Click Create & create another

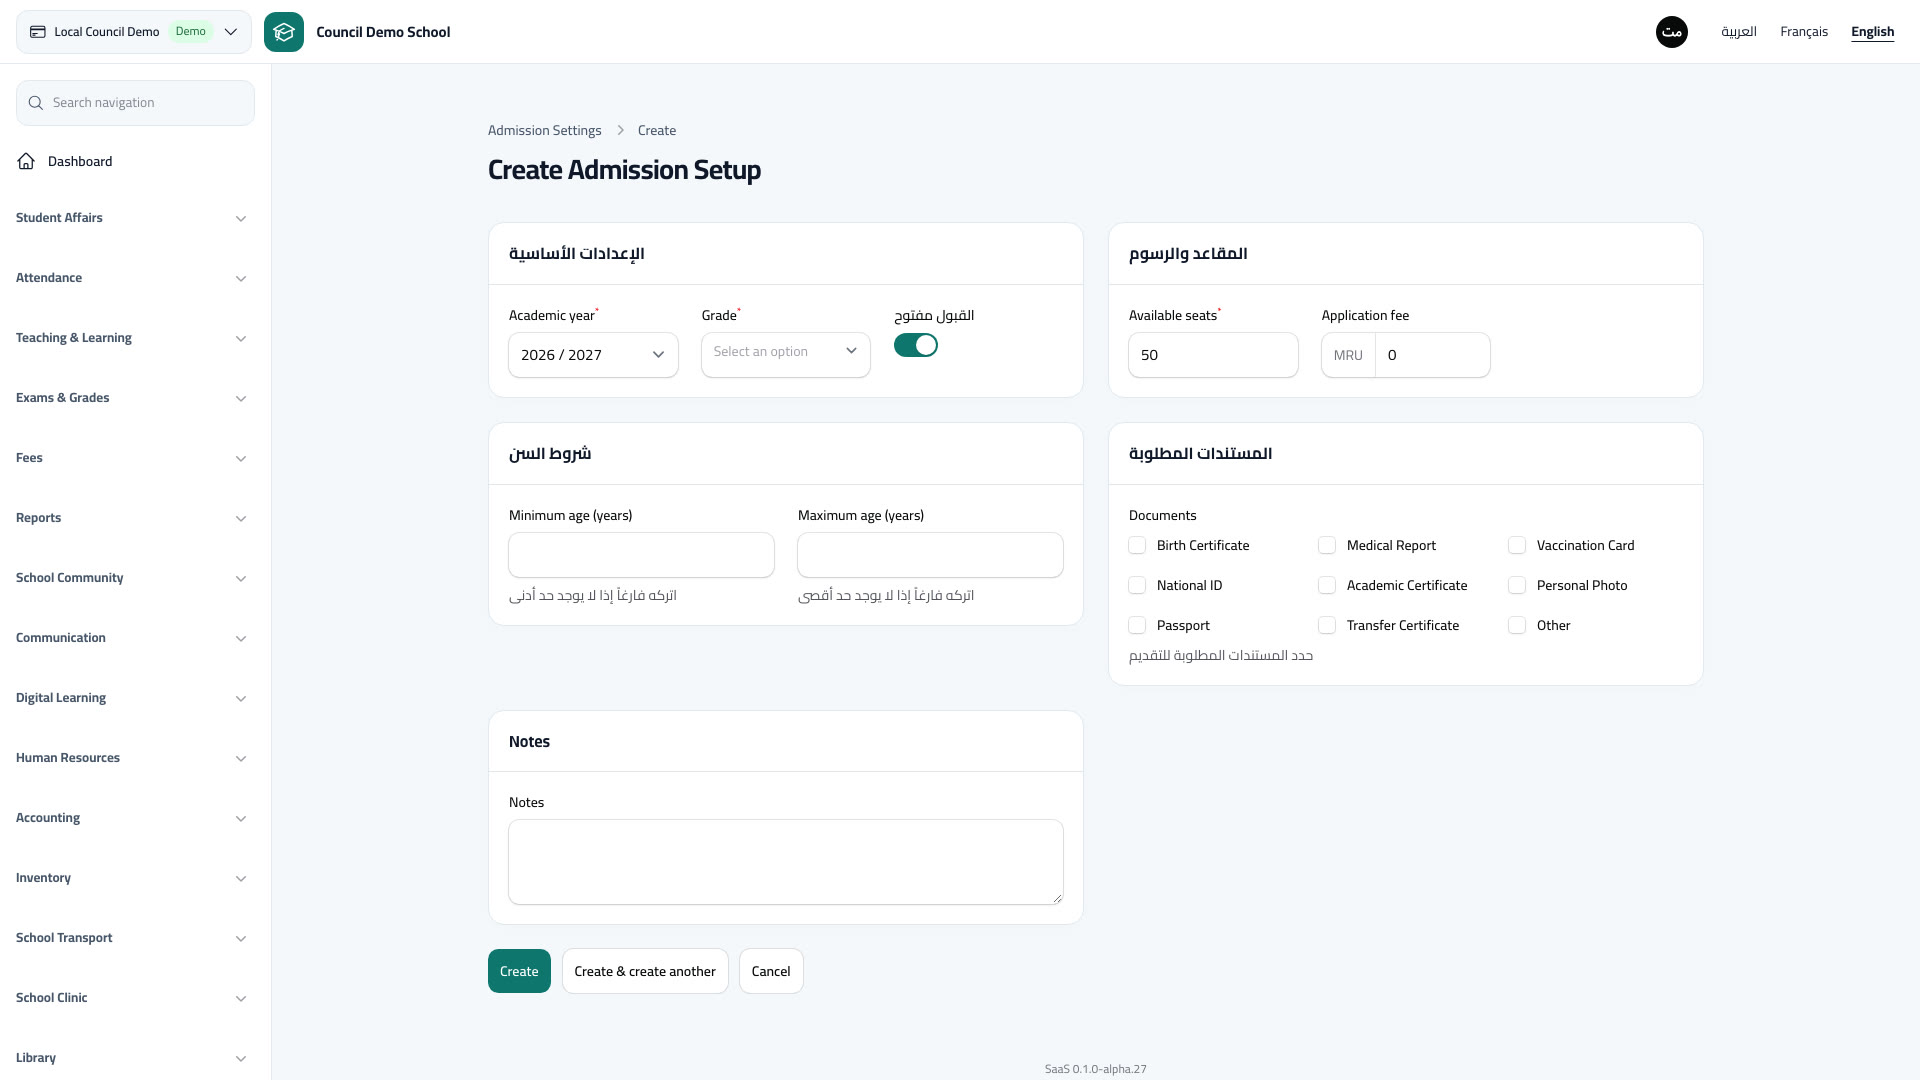645,971
